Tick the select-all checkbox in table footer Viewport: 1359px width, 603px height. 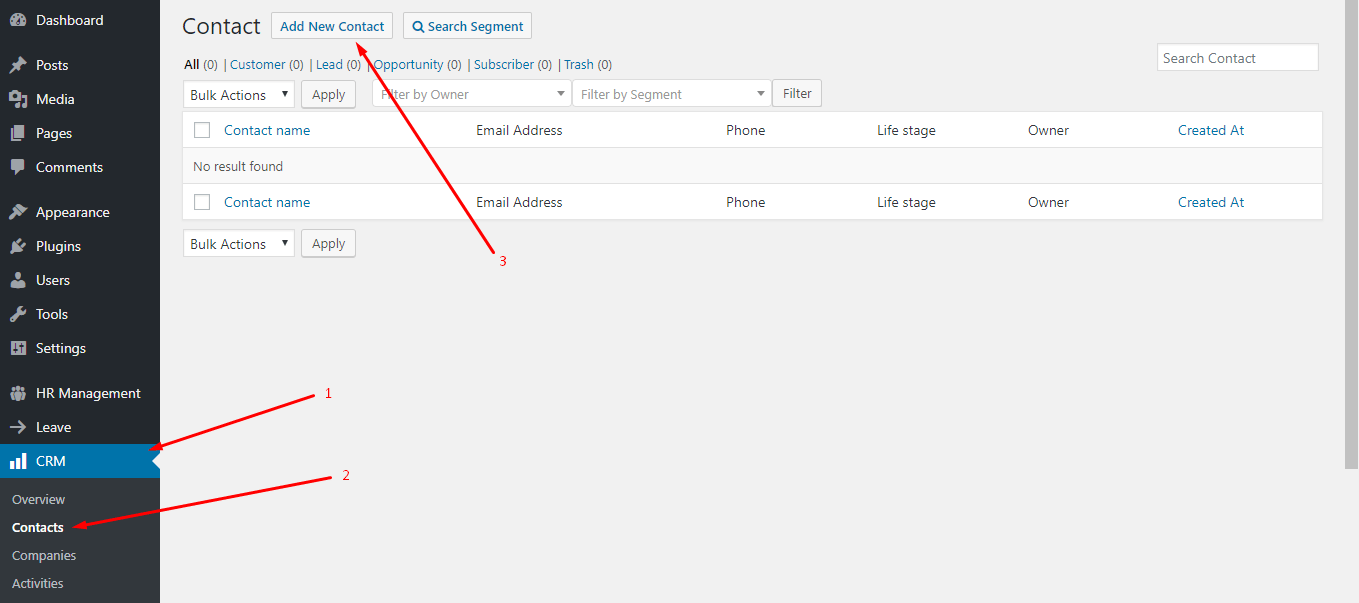(202, 202)
